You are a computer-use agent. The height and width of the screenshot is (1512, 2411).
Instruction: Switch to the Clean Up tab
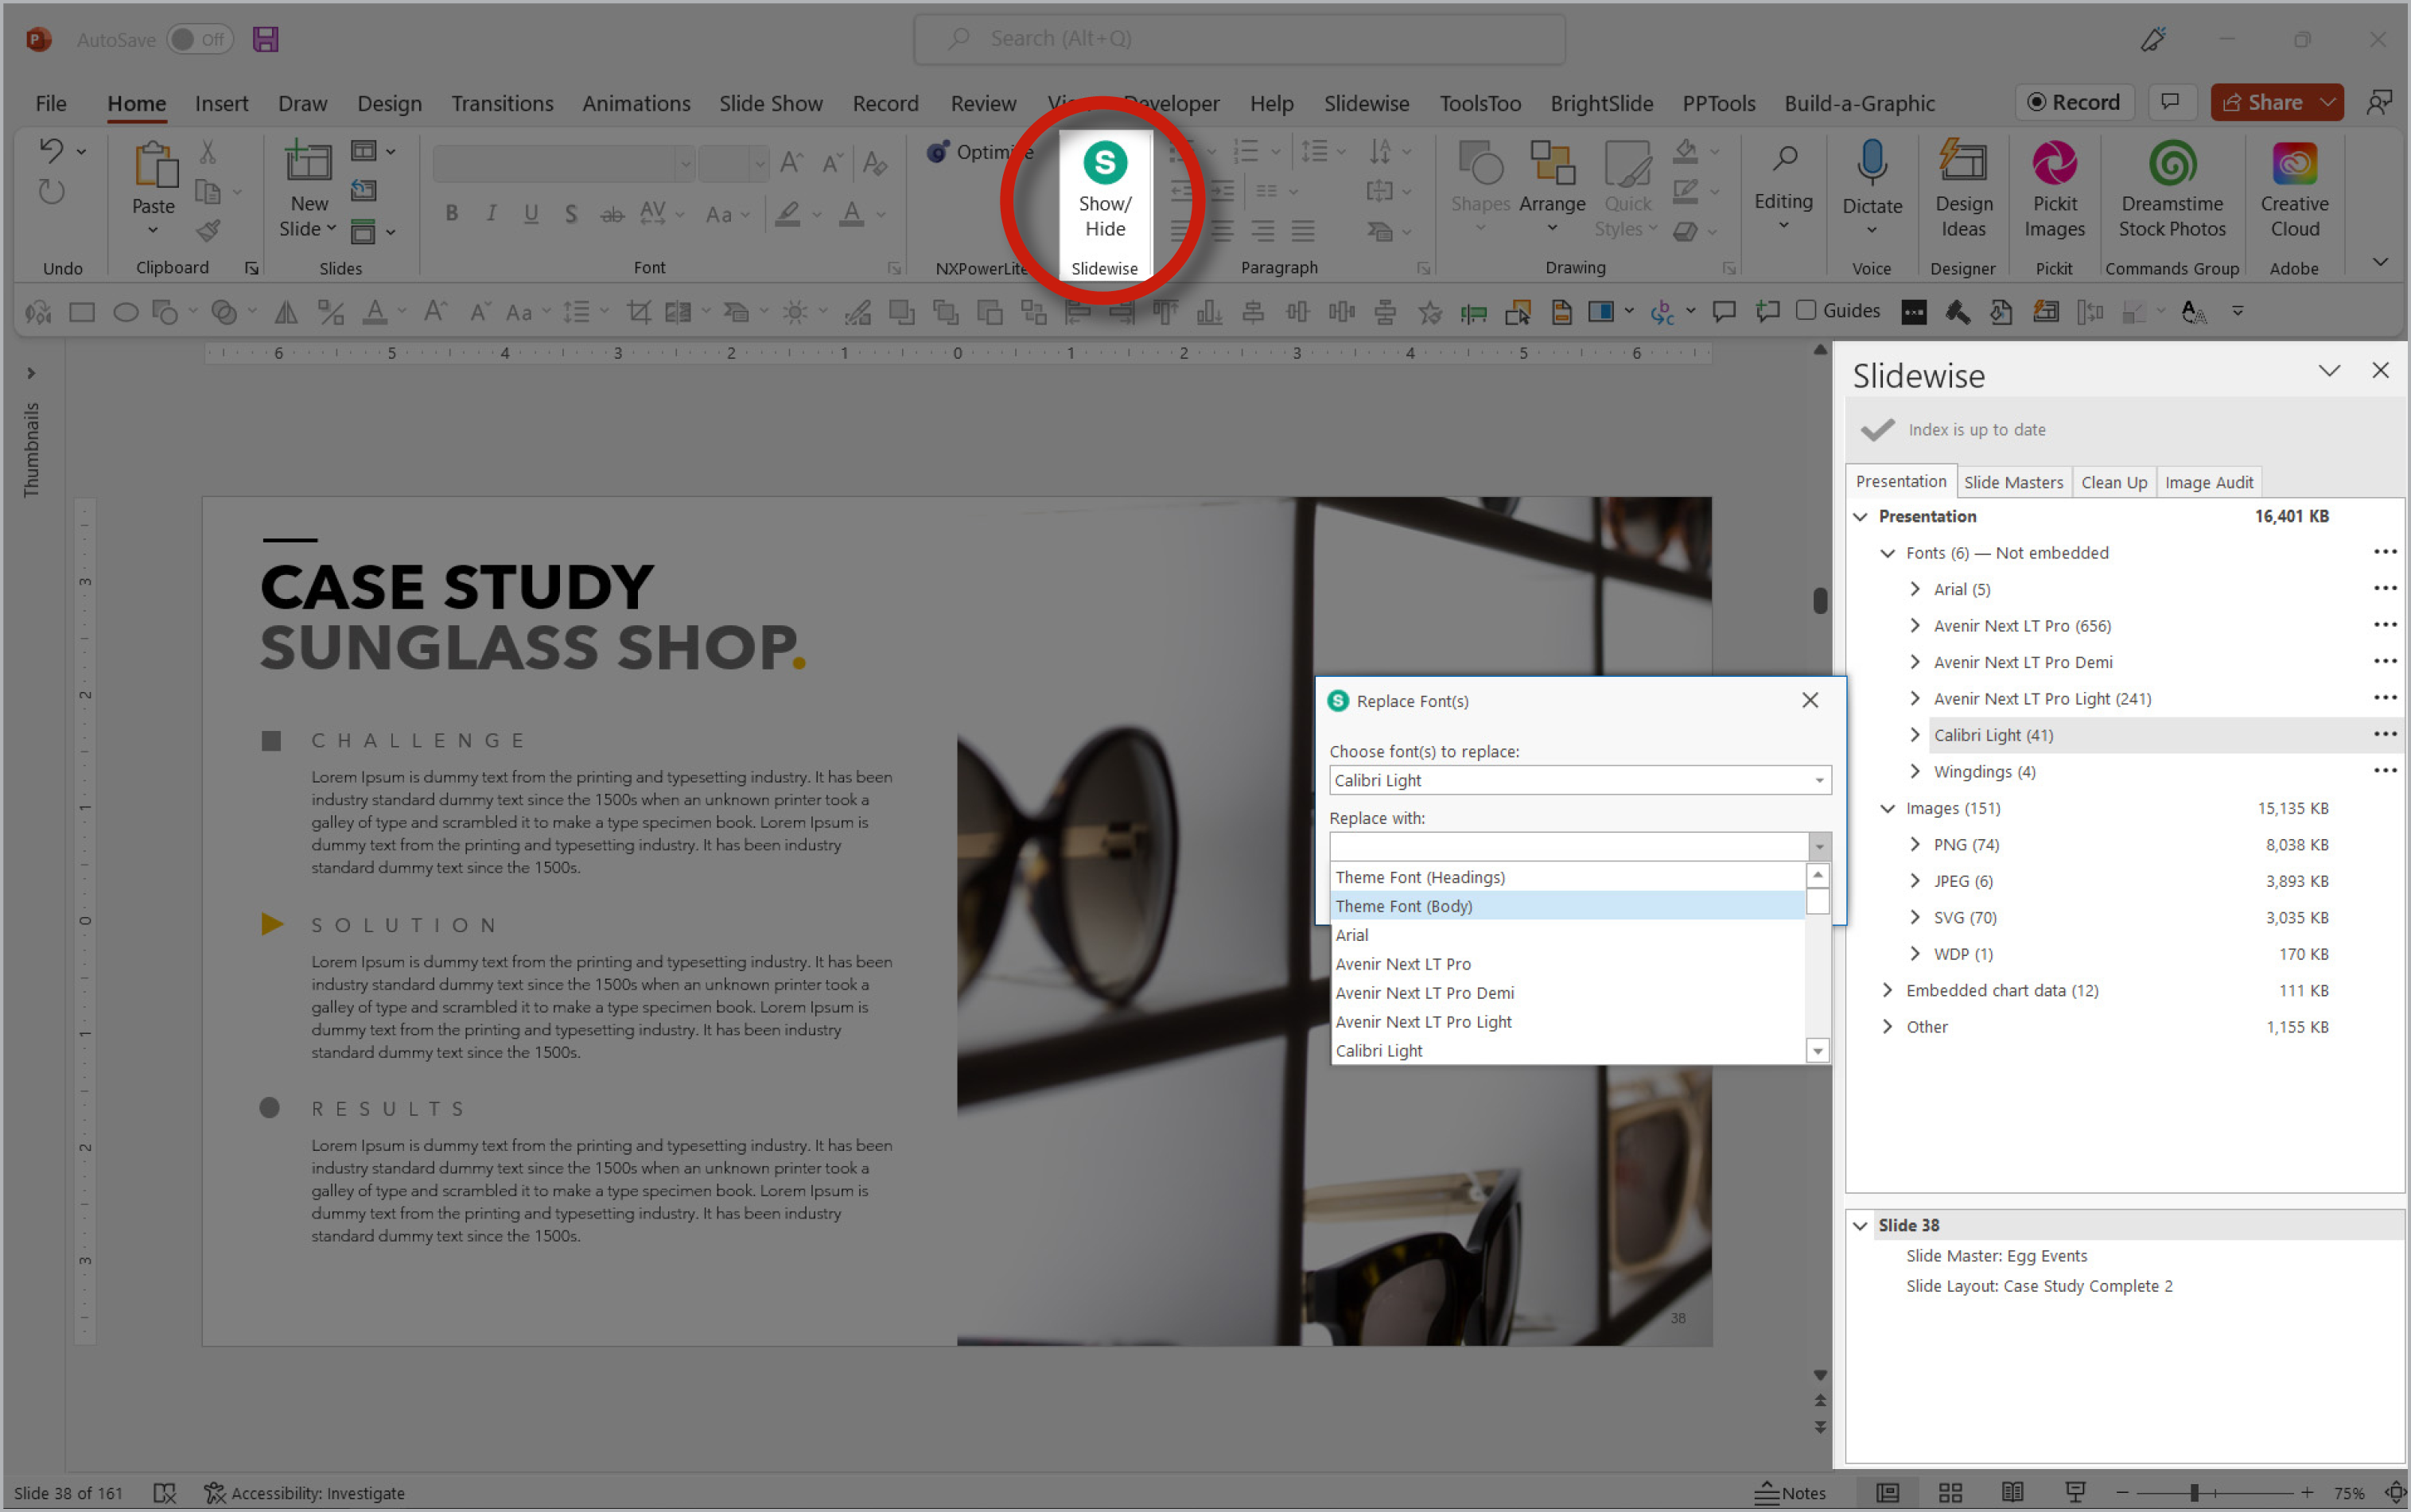pyautogui.click(x=2114, y=482)
